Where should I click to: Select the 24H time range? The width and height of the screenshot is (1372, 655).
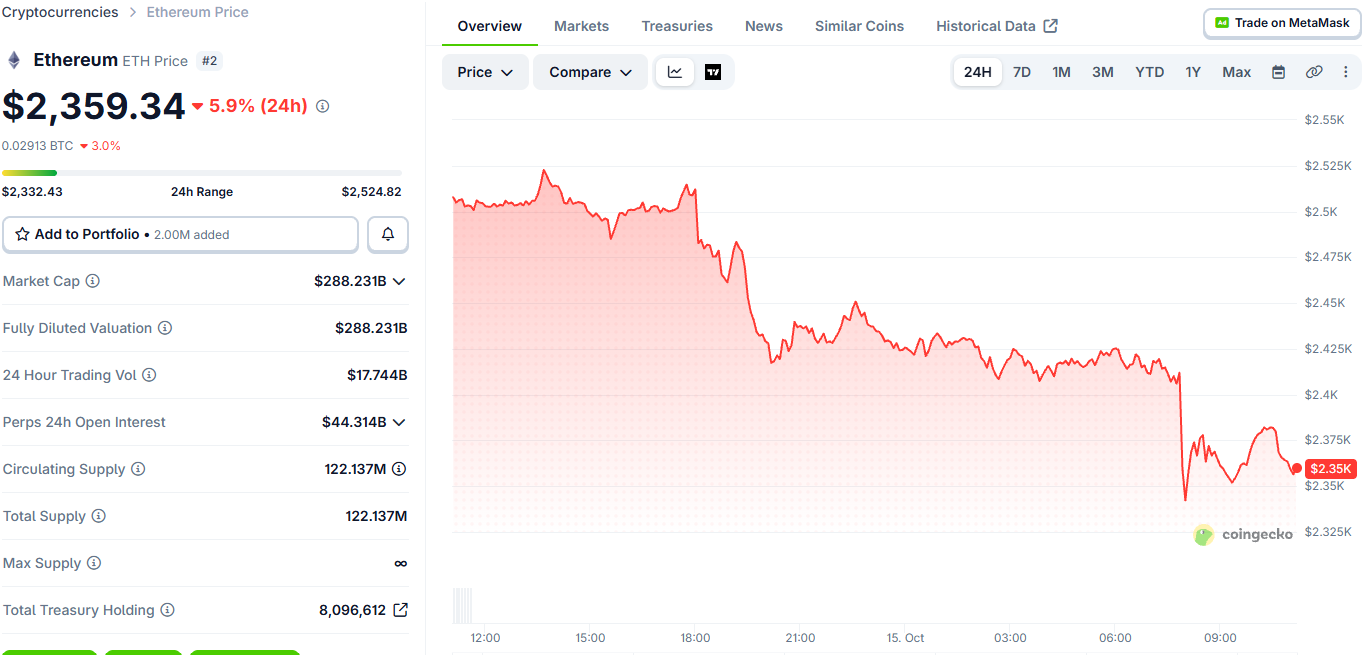coord(978,72)
